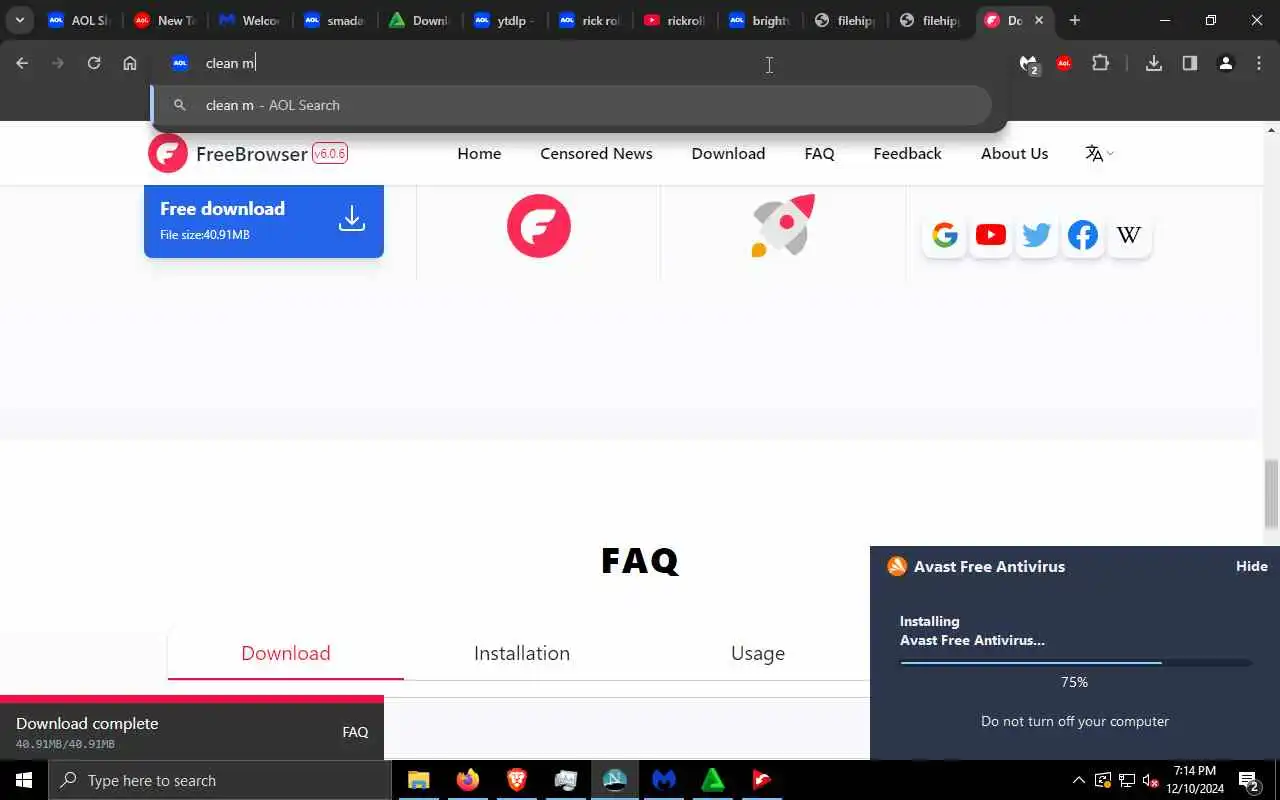Click the Twitter bird icon
This screenshot has width=1280, height=800.
[1037, 235]
